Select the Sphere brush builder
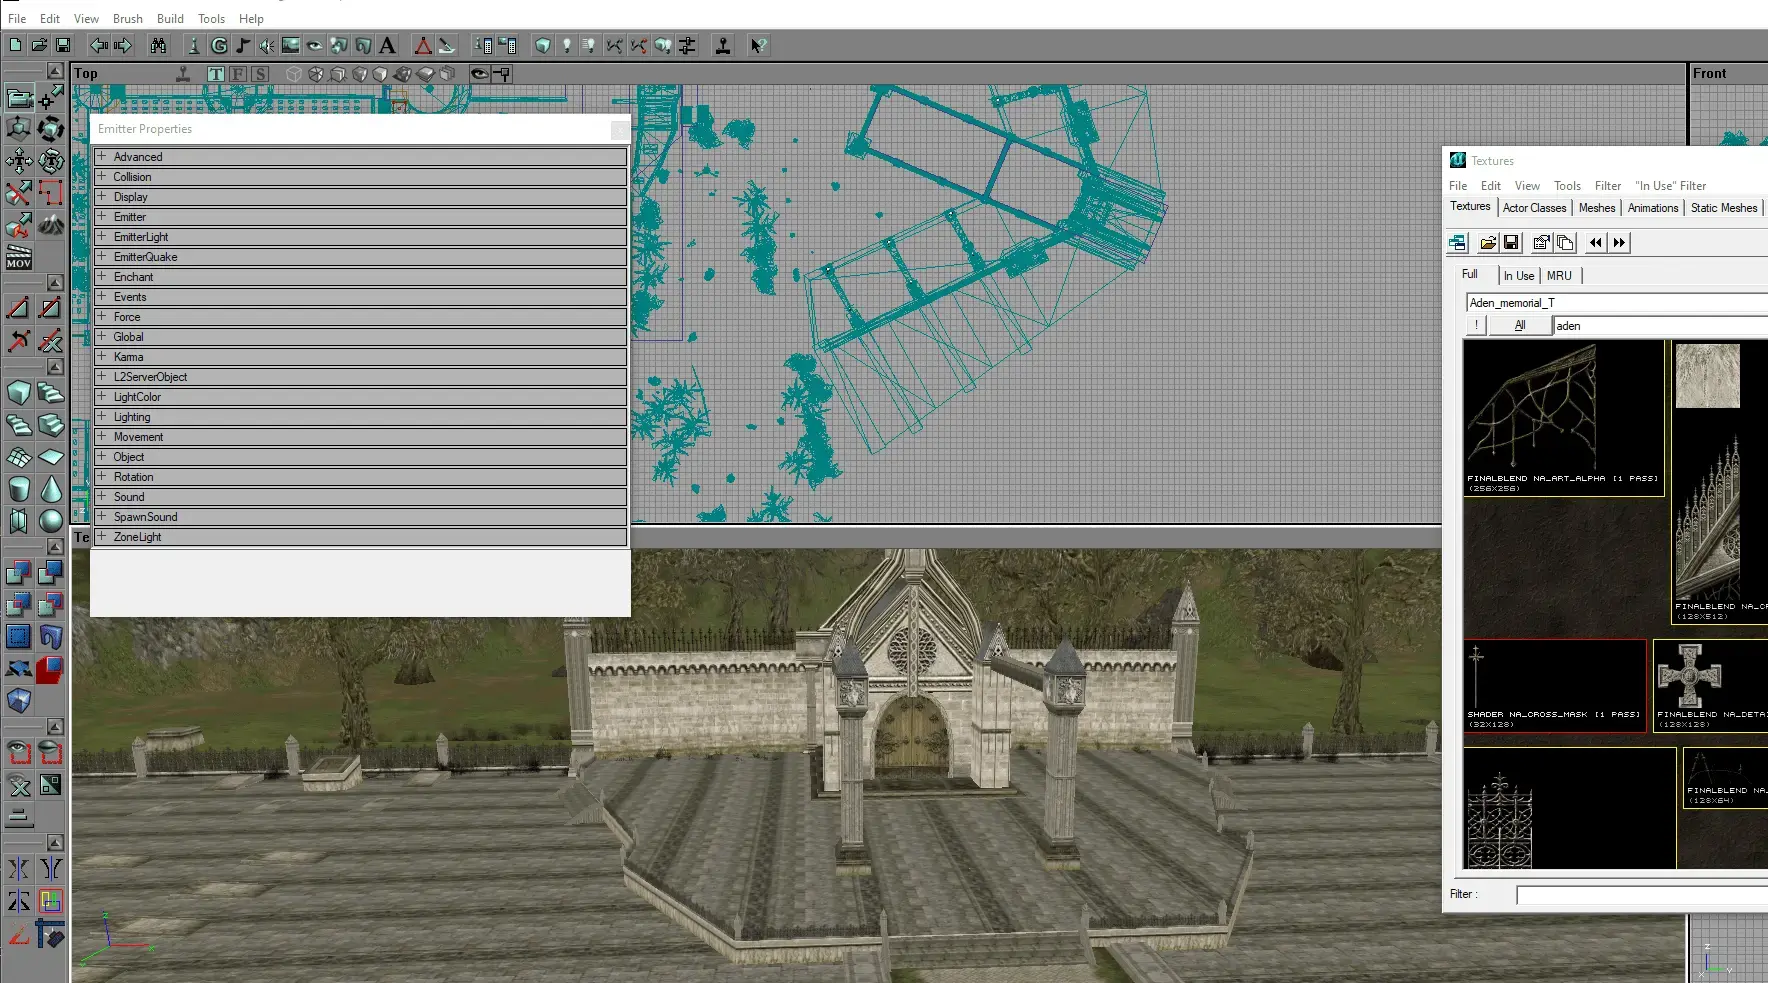This screenshot has height=983, width=1768. pos(51,521)
